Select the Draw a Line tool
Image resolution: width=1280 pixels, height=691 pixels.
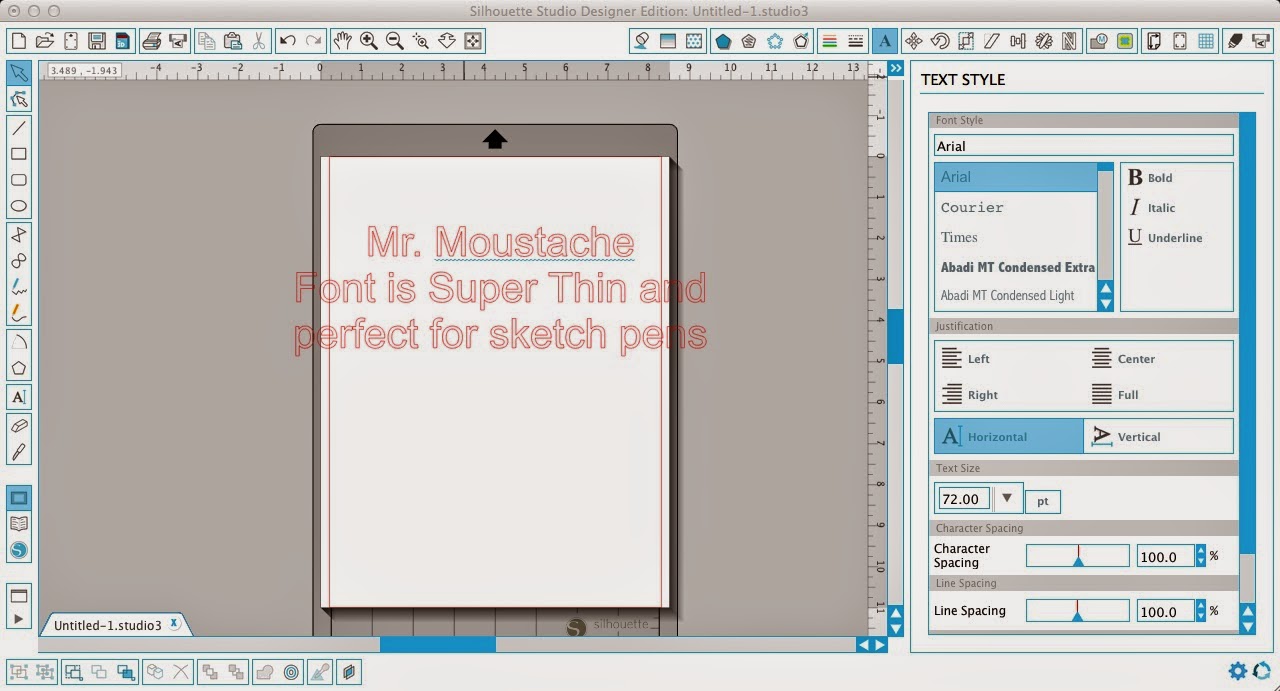[x=18, y=128]
